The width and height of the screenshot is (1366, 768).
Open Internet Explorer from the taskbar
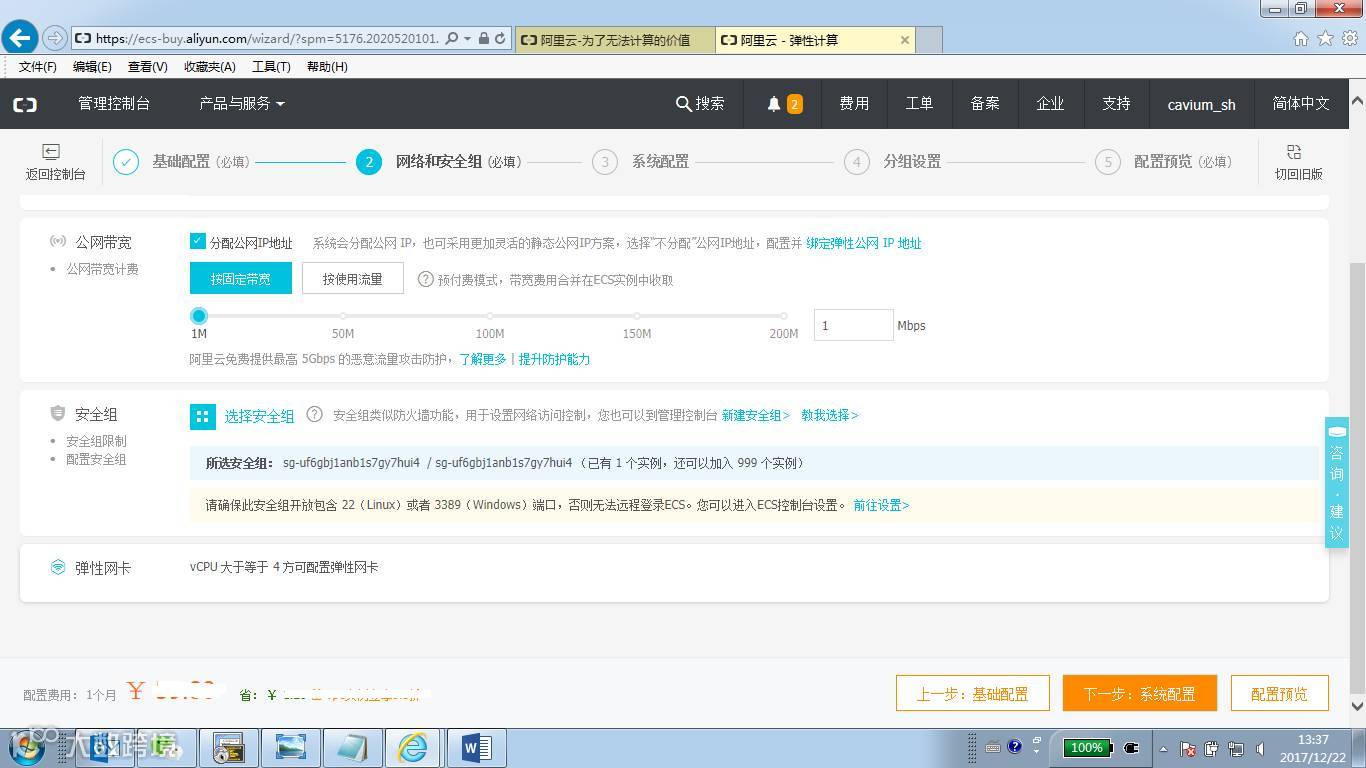[412, 748]
